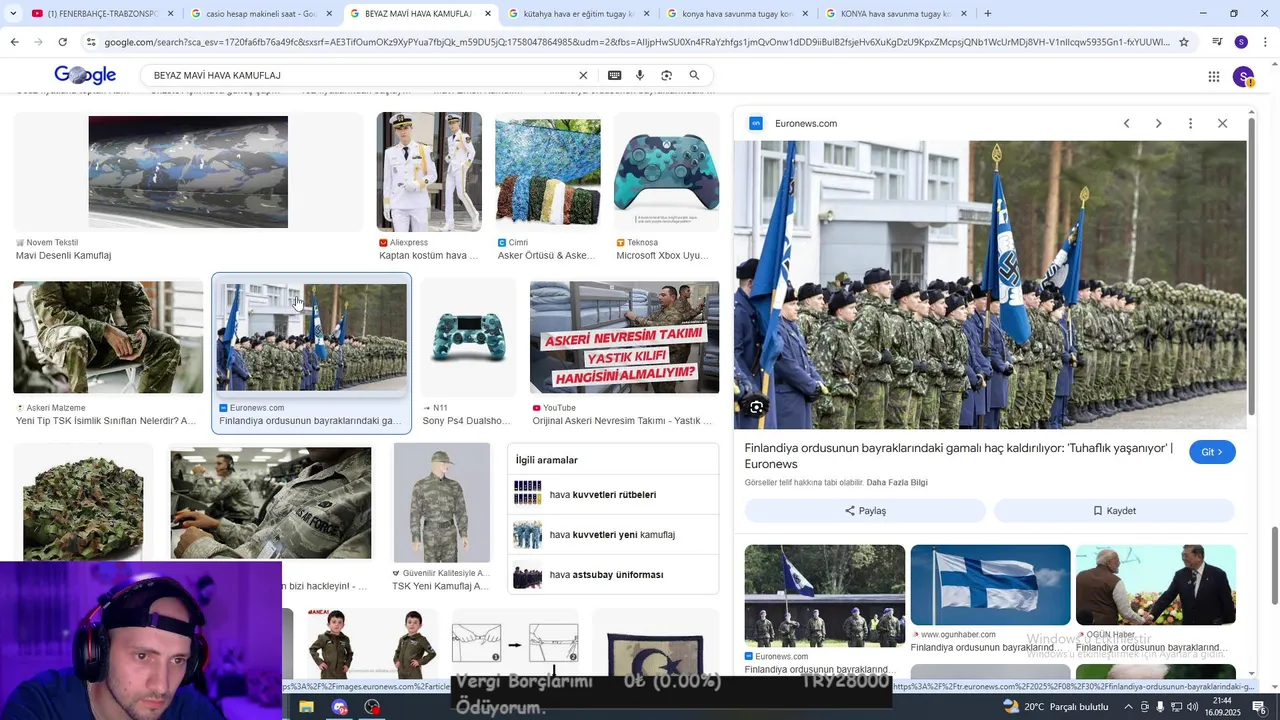1280x720 pixels.
Task: Open the taskbar volume speaker icon
Action: tap(1192, 707)
